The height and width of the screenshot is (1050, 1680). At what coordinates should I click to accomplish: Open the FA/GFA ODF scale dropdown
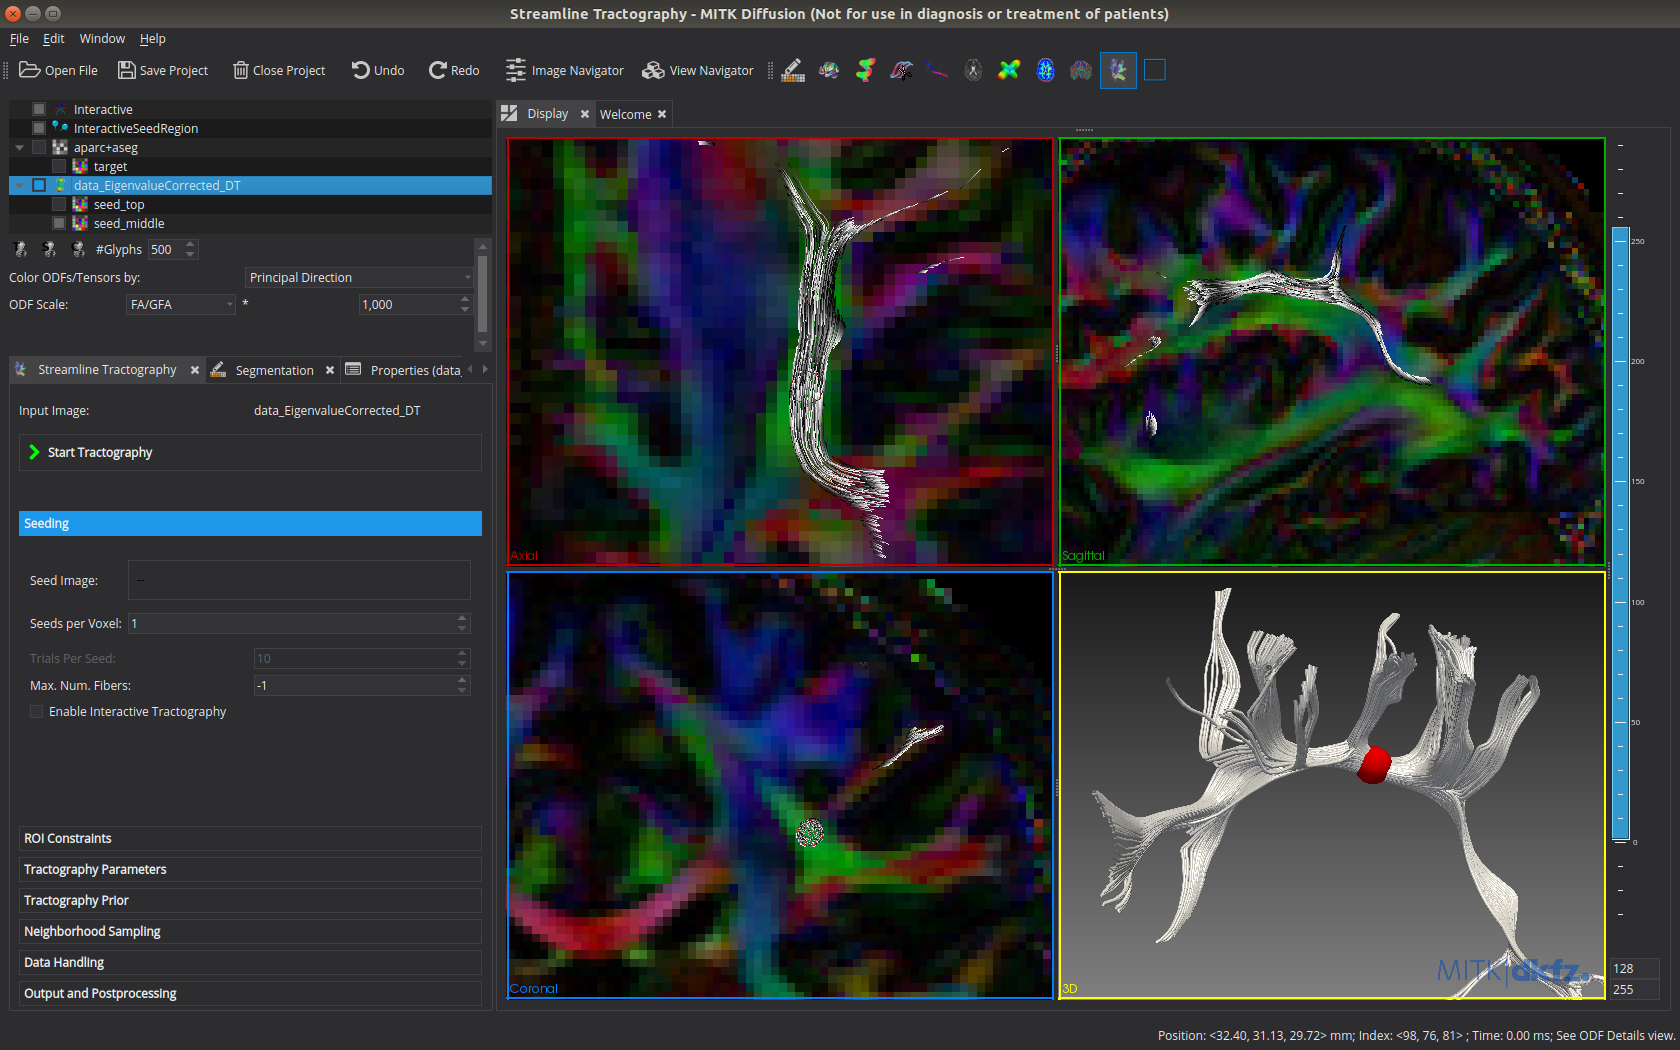click(180, 305)
